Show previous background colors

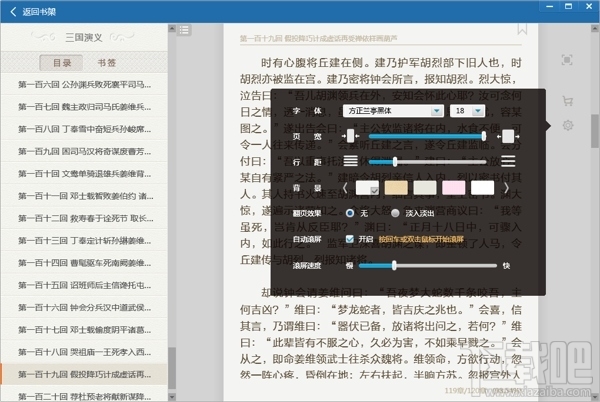(345, 188)
